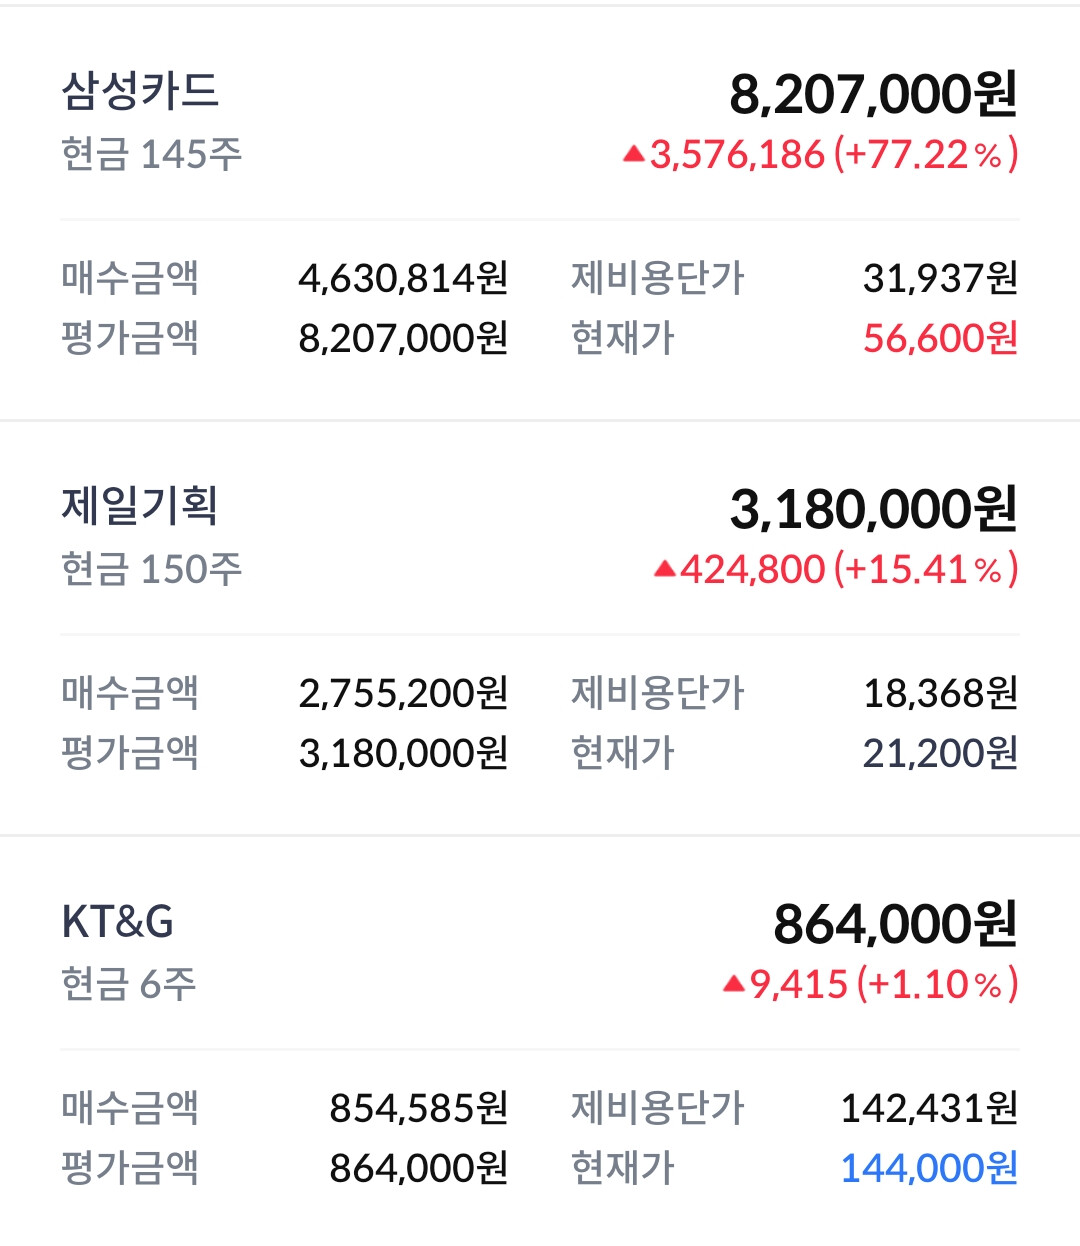
Task: Select the KT&G current price 144,000원
Action: [929, 1168]
